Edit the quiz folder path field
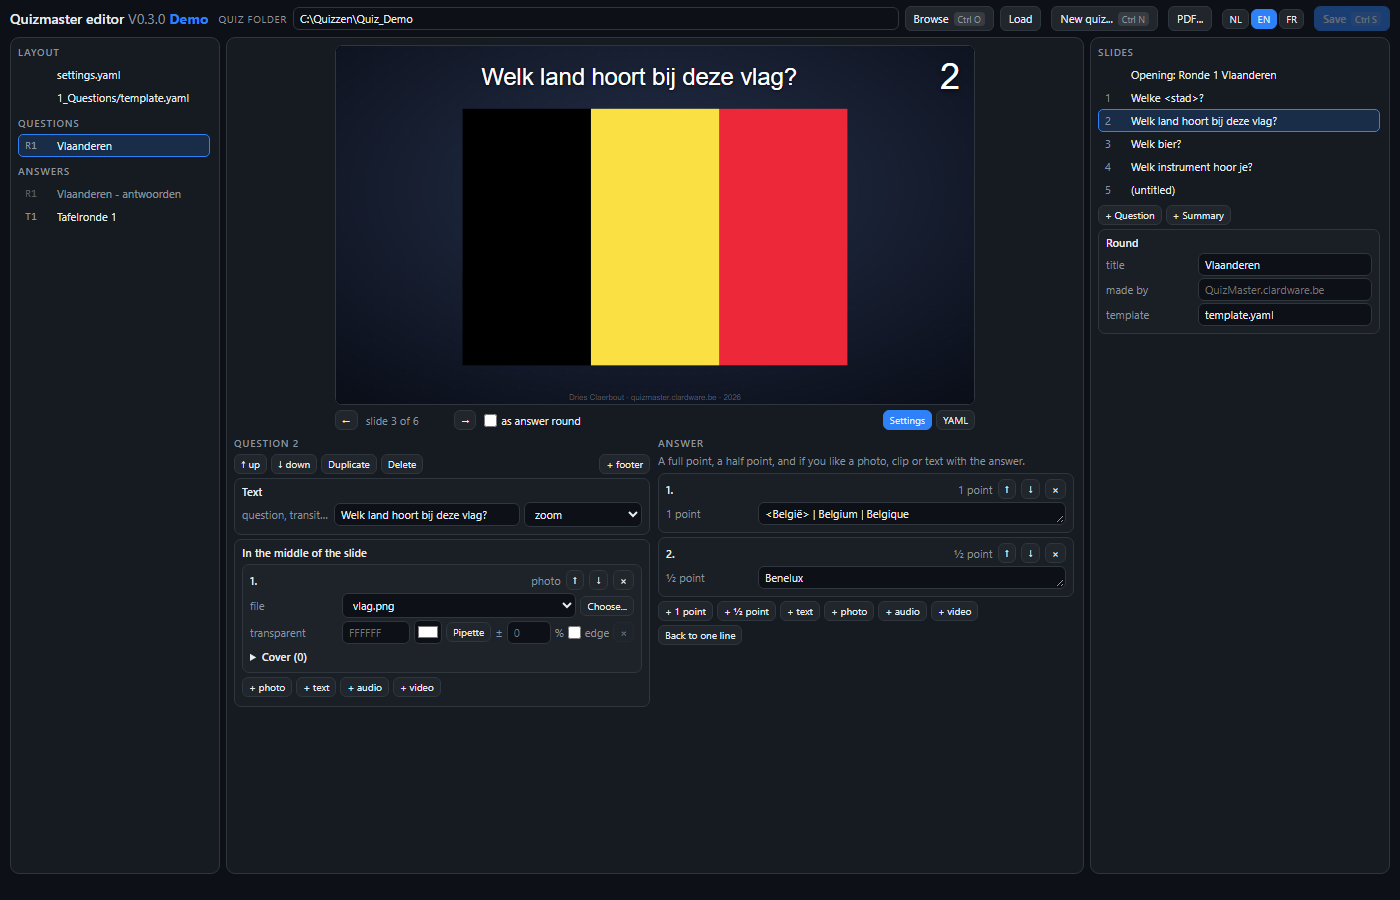 click(596, 19)
